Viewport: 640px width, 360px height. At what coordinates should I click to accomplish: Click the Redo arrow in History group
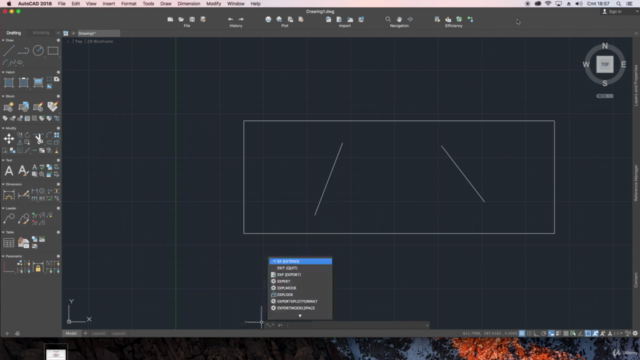[241, 19]
